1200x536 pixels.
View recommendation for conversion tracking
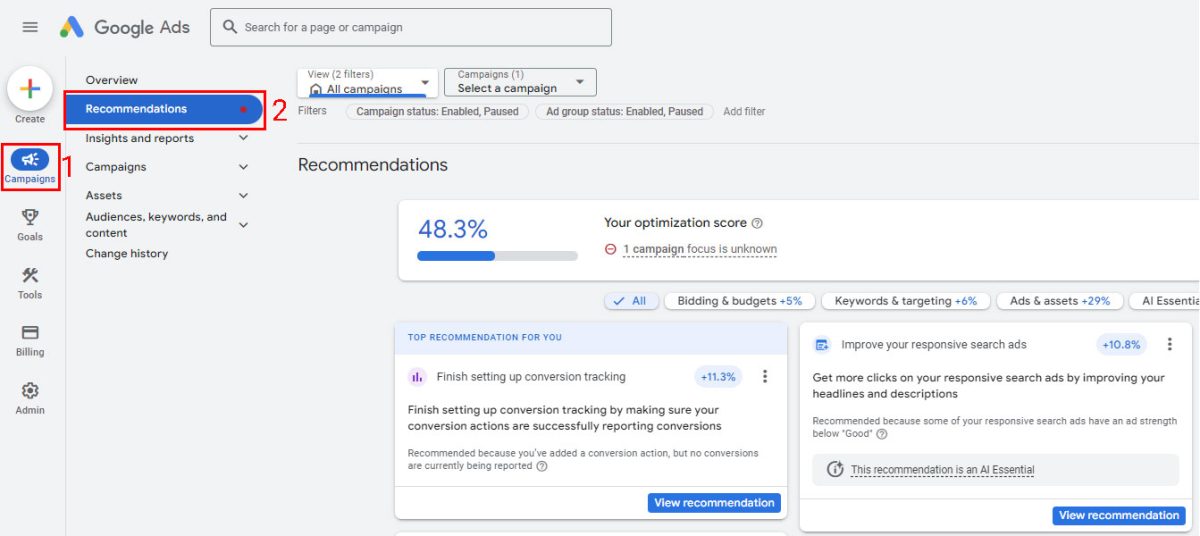[x=714, y=503]
